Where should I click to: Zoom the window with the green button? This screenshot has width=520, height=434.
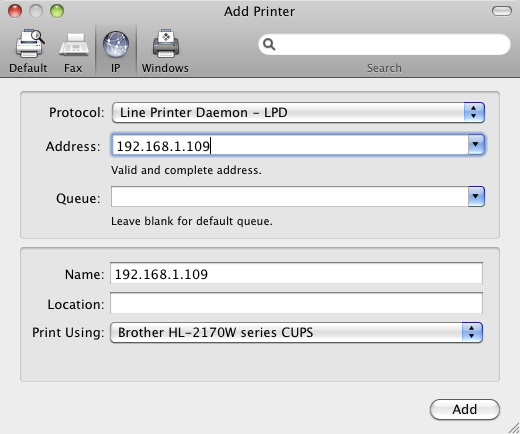click(57, 11)
